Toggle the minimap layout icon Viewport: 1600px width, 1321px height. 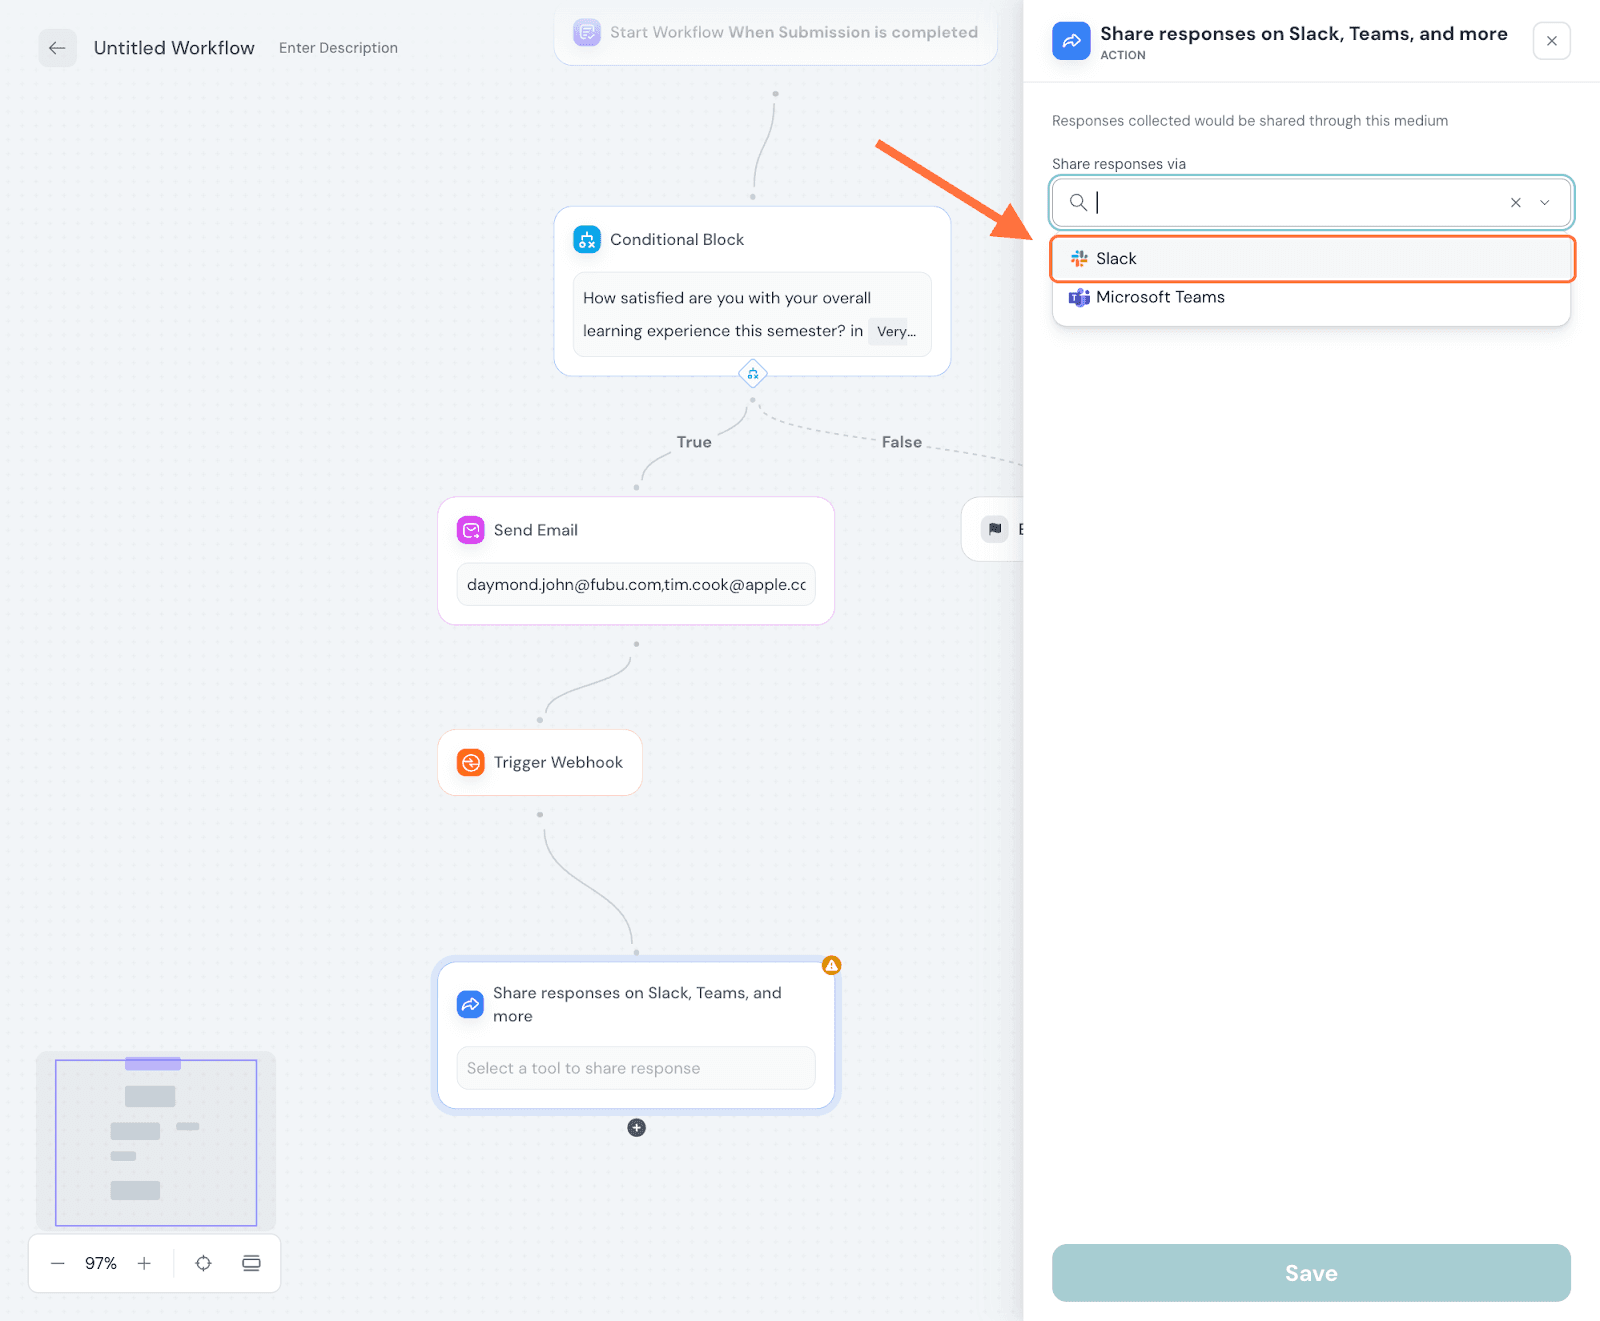251,1263
